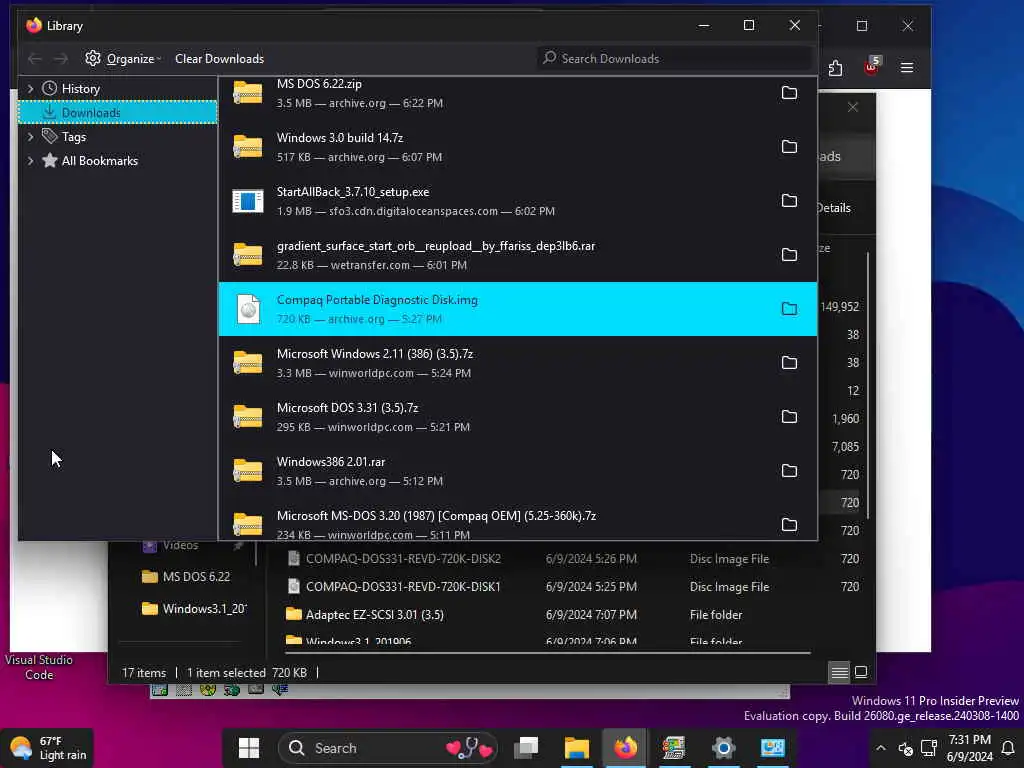Select Downloads in Library sidebar
This screenshot has height=768, width=1024.
[118, 112]
